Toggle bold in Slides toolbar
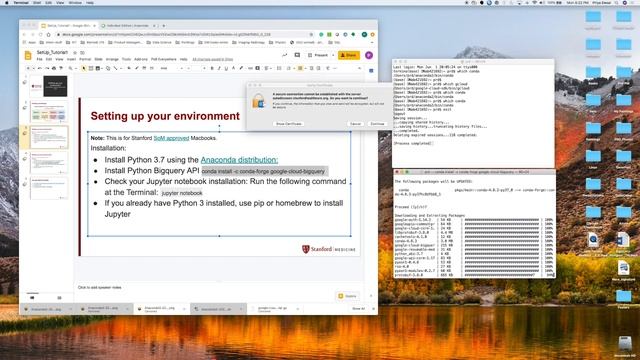Image resolution: width=640 pixels, height=360 pixels. [x=212, y=68]
